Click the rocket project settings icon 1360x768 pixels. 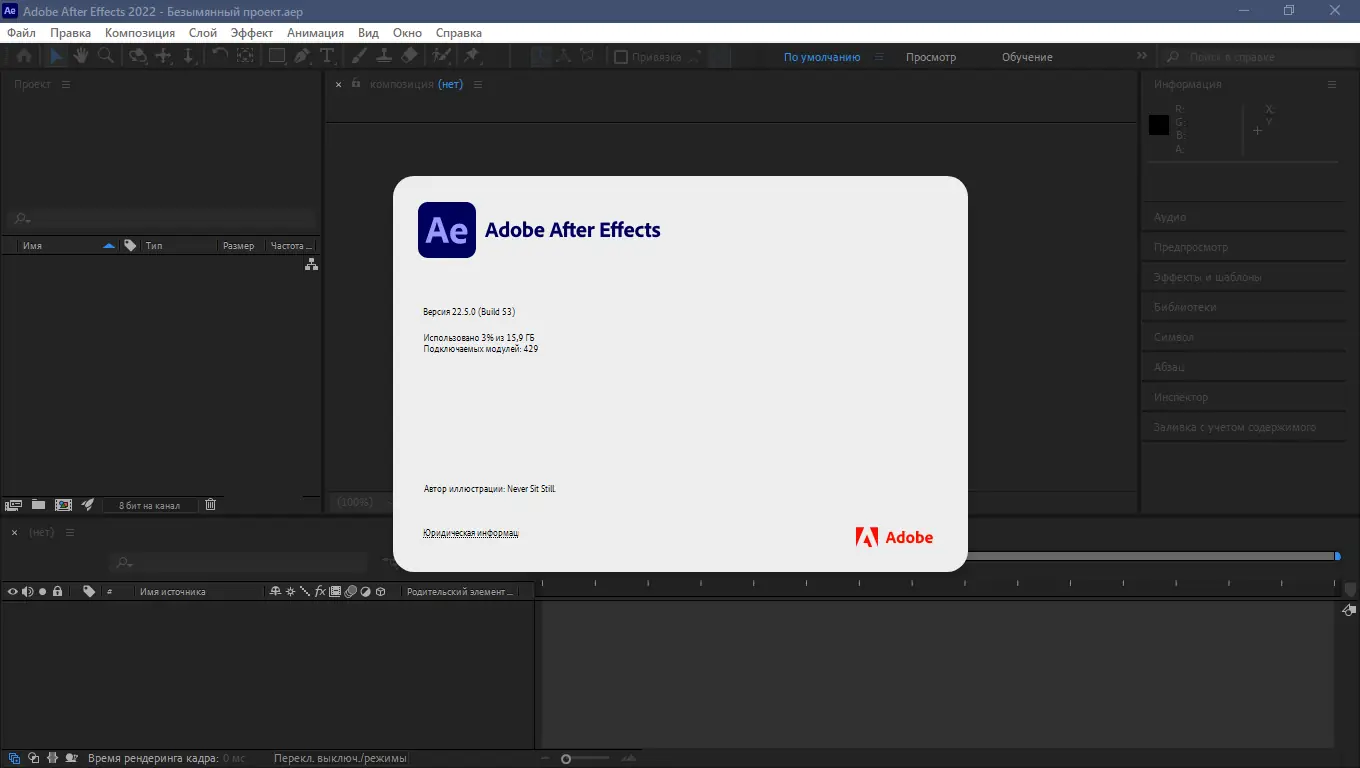click(88, 505)
